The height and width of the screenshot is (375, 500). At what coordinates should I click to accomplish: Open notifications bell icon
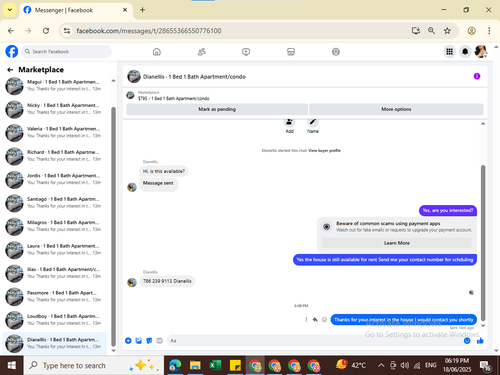point(465,52)
